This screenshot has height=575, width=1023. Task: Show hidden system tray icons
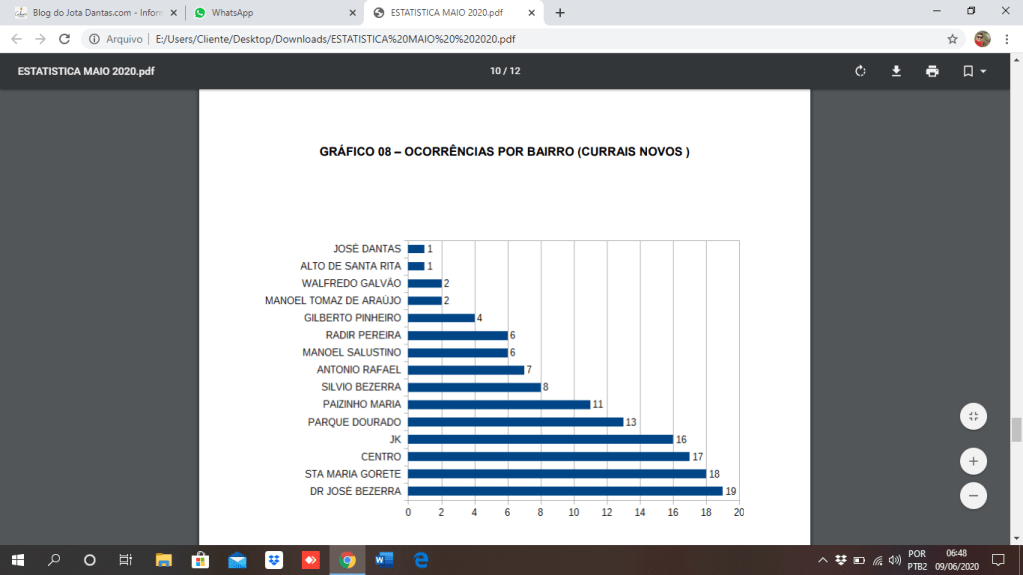[x=822, y=560]
